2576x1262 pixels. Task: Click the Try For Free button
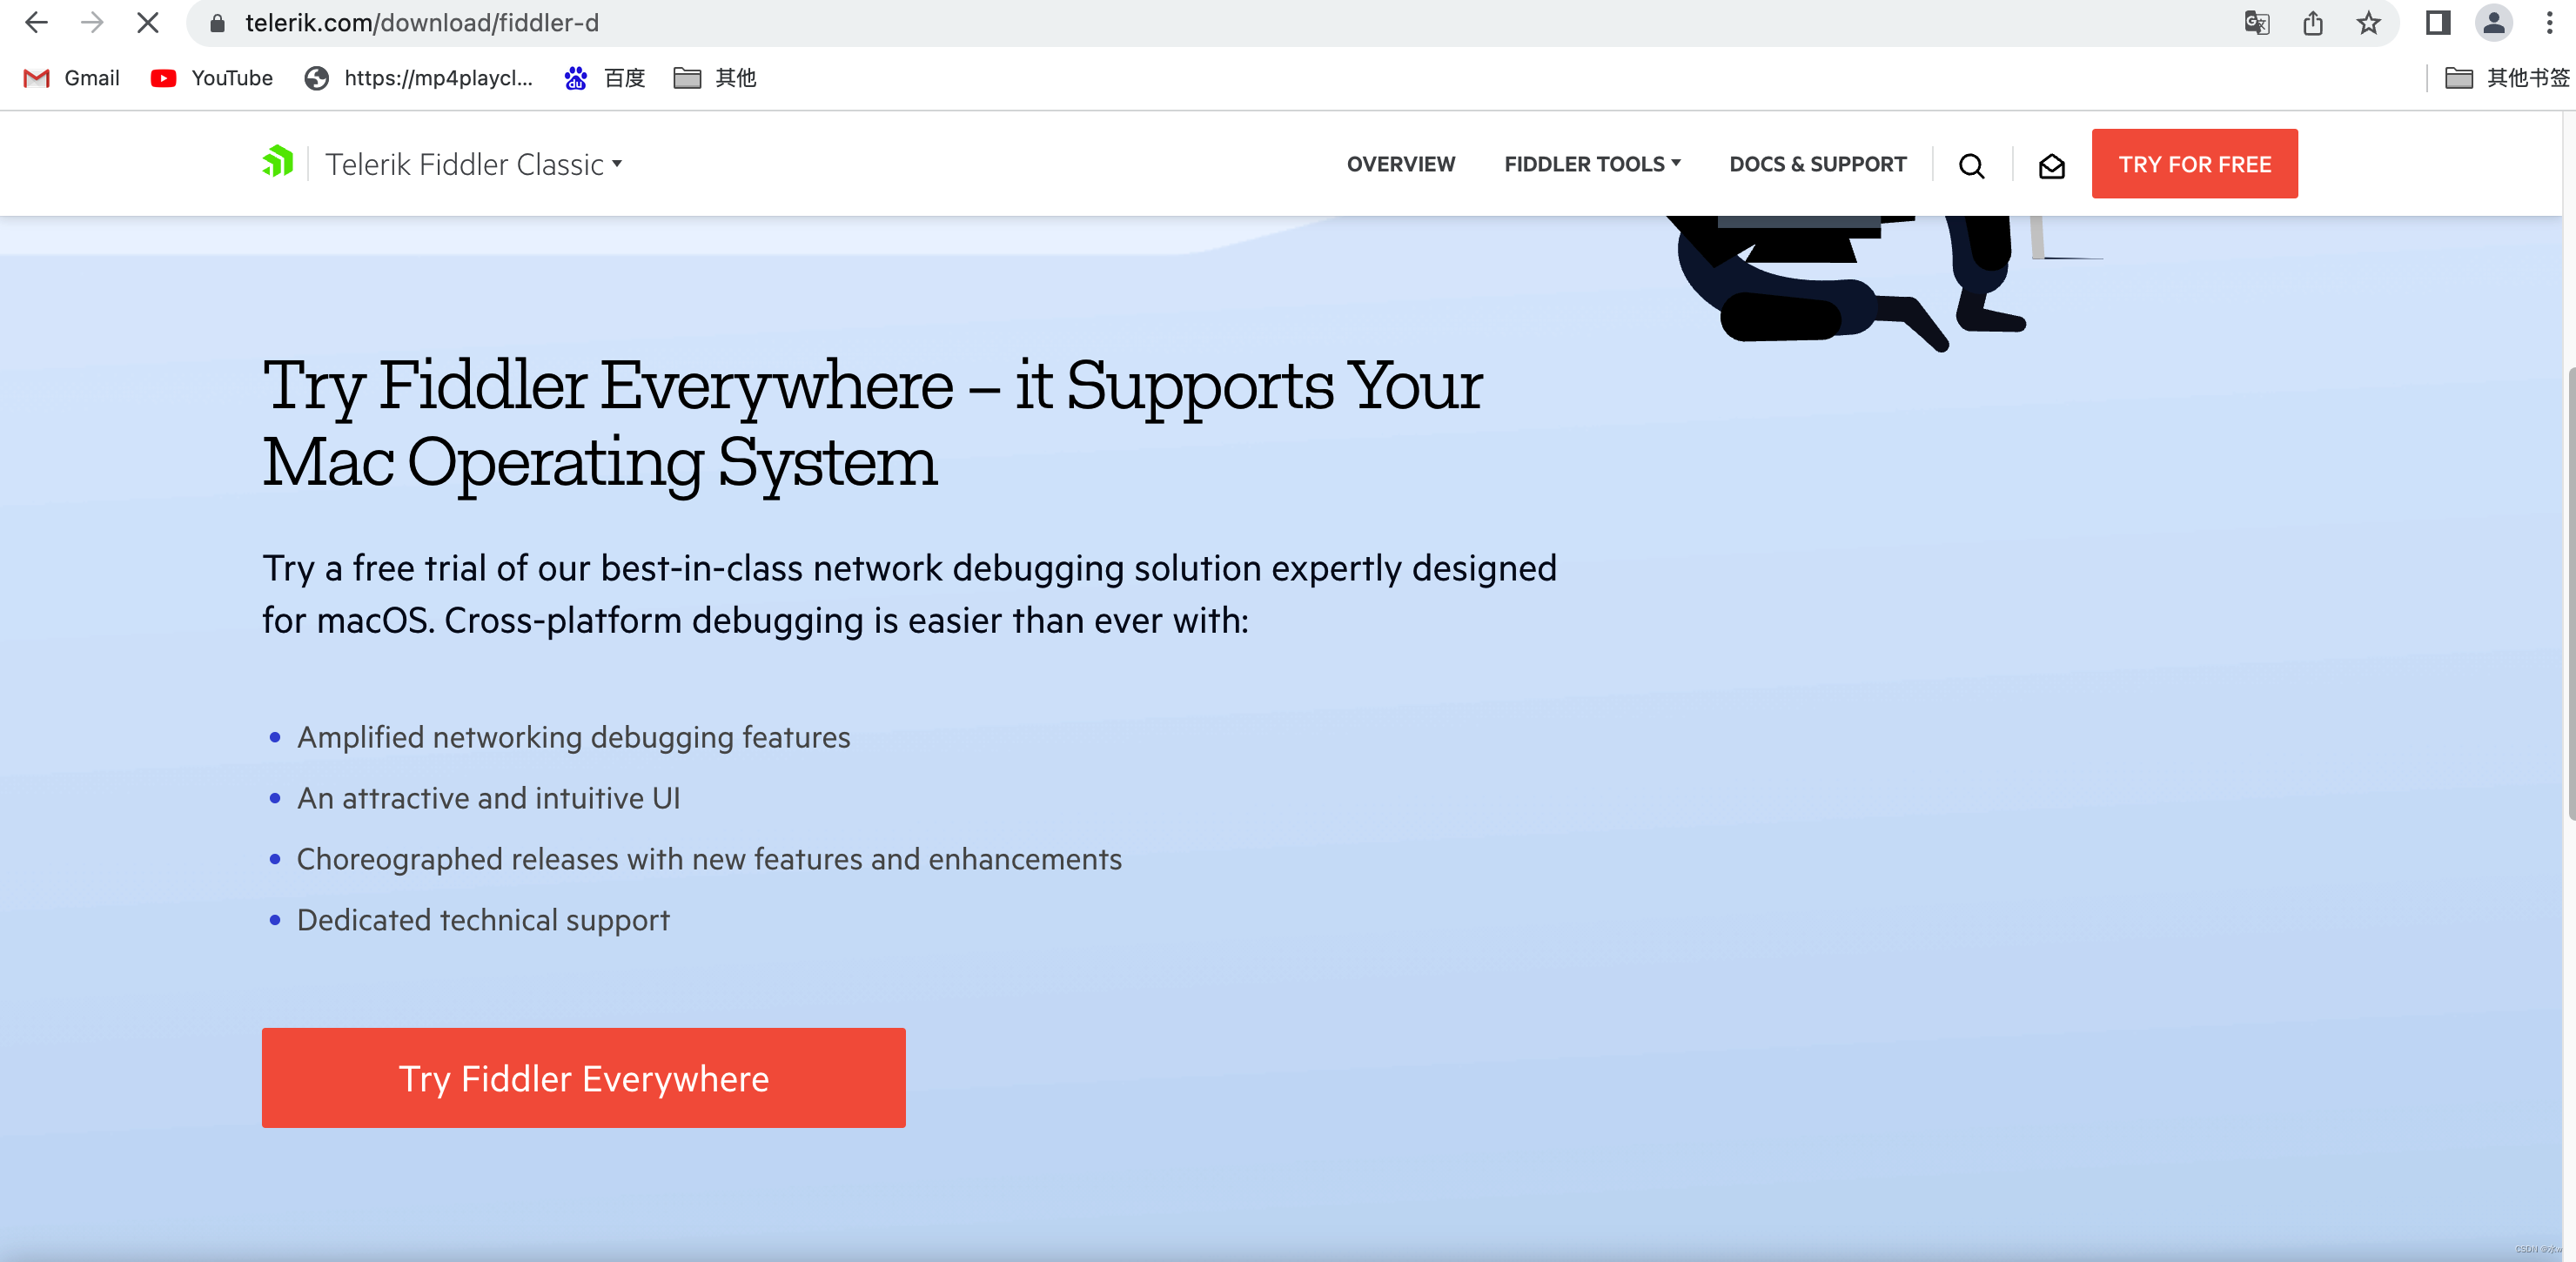click(x=2194, y=164)
